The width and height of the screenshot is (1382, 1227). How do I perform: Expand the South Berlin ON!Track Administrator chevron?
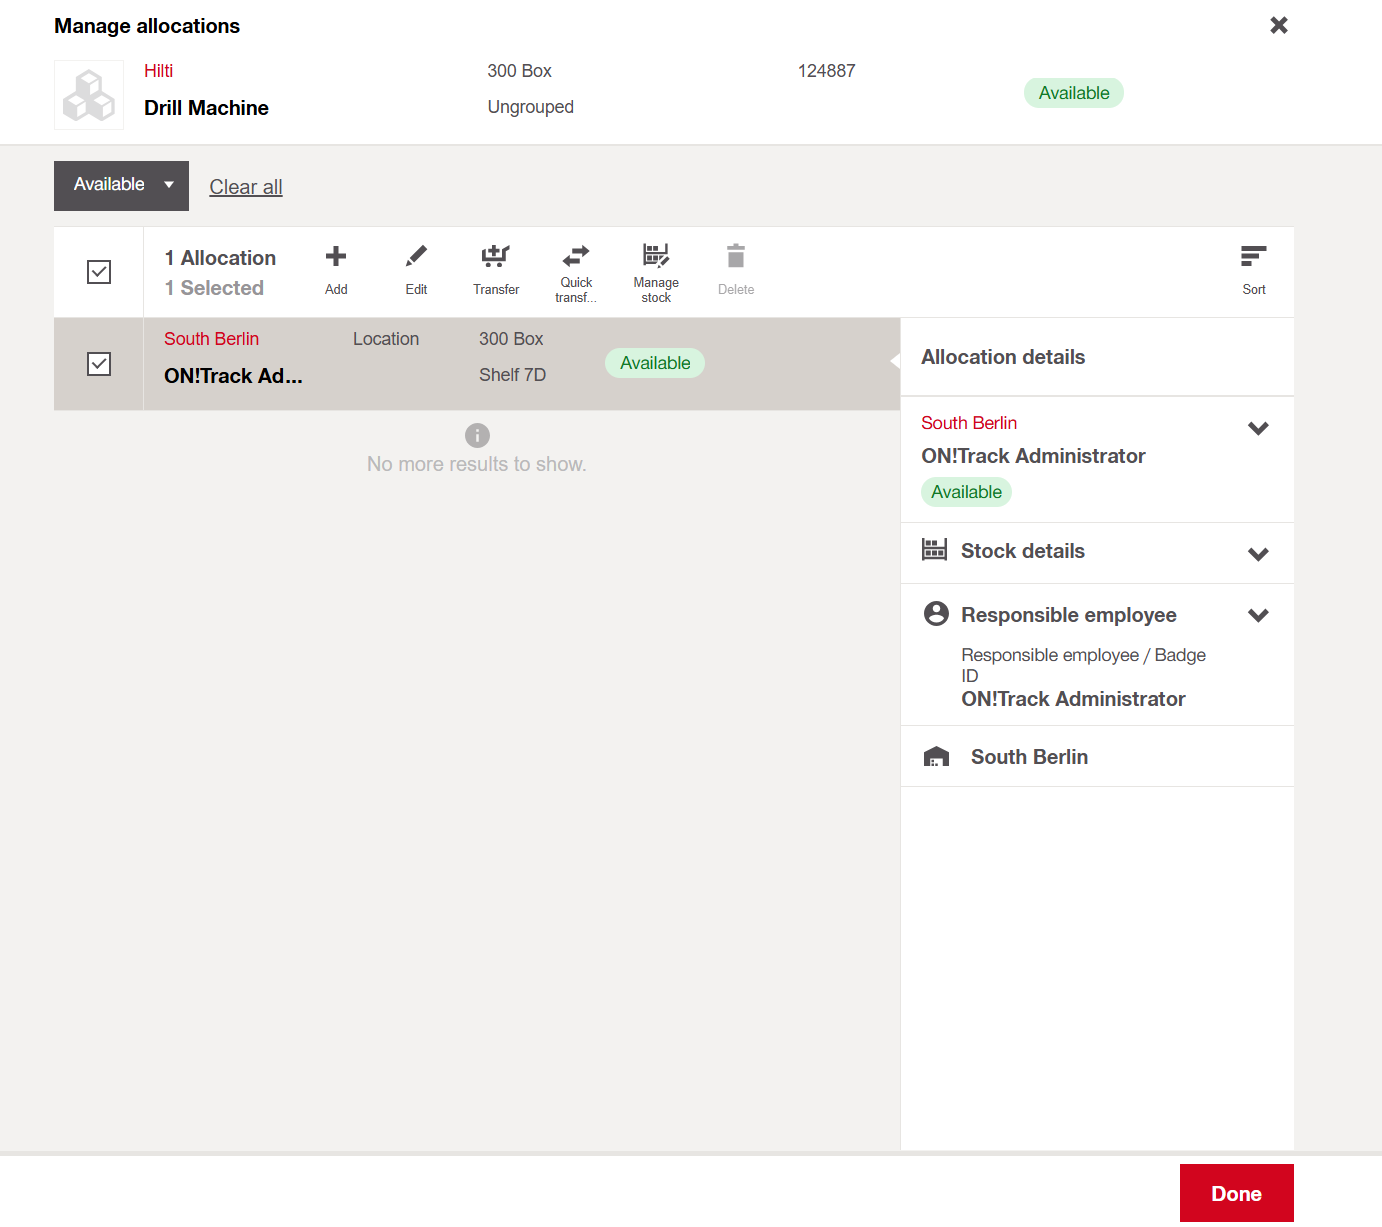click(x=1258, y=428)
